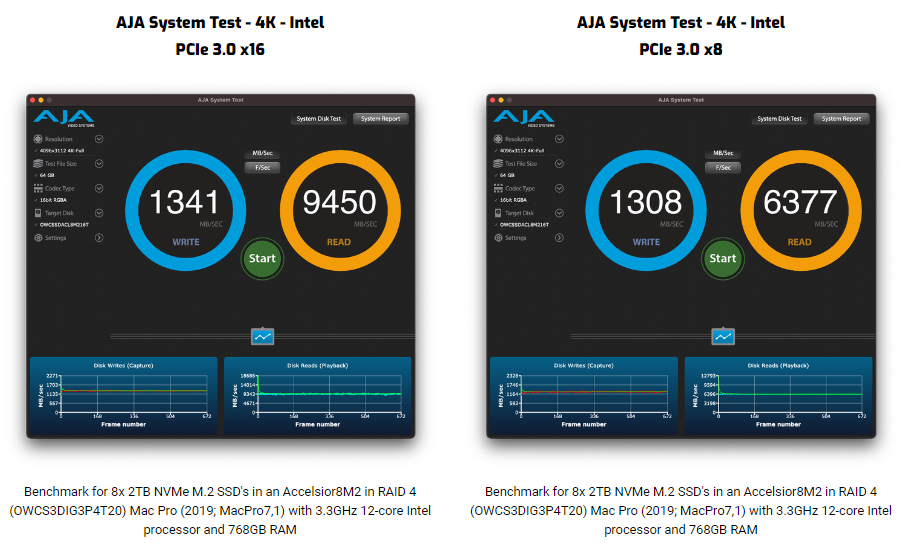This screenshot has height=556, width=902.
Task: Toggle the graph view icon in the x16 window
Action: tap(263, 337)
